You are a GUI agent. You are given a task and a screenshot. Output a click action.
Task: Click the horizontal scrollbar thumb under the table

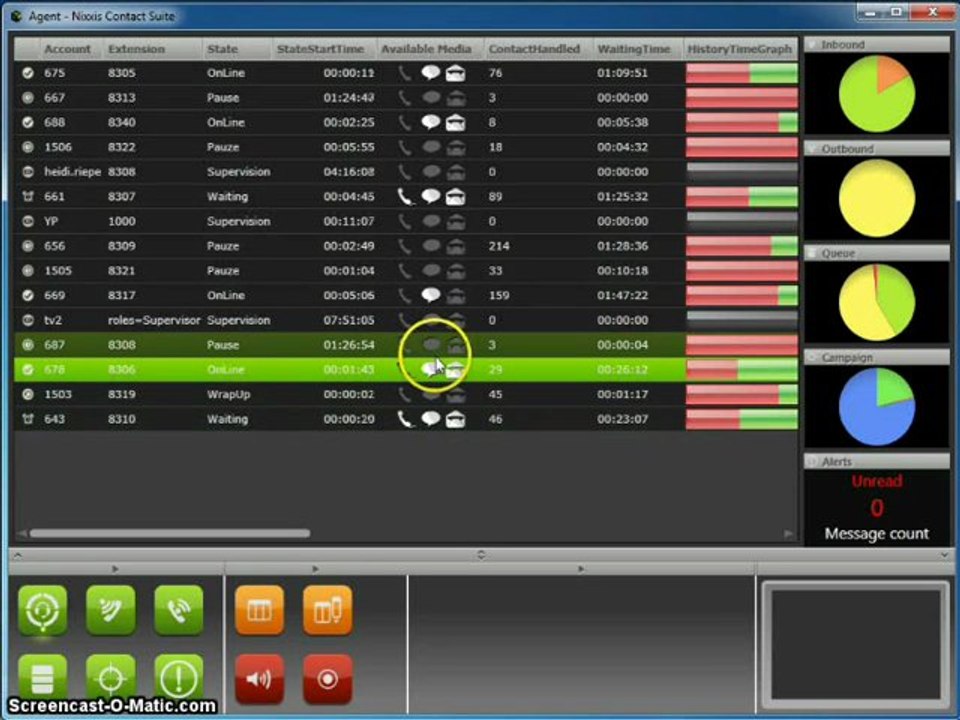tap(170, 533)
